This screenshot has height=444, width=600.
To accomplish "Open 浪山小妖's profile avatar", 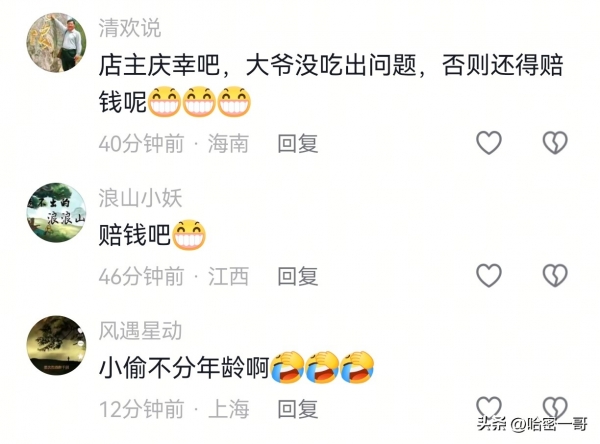I will coord(56,212).
